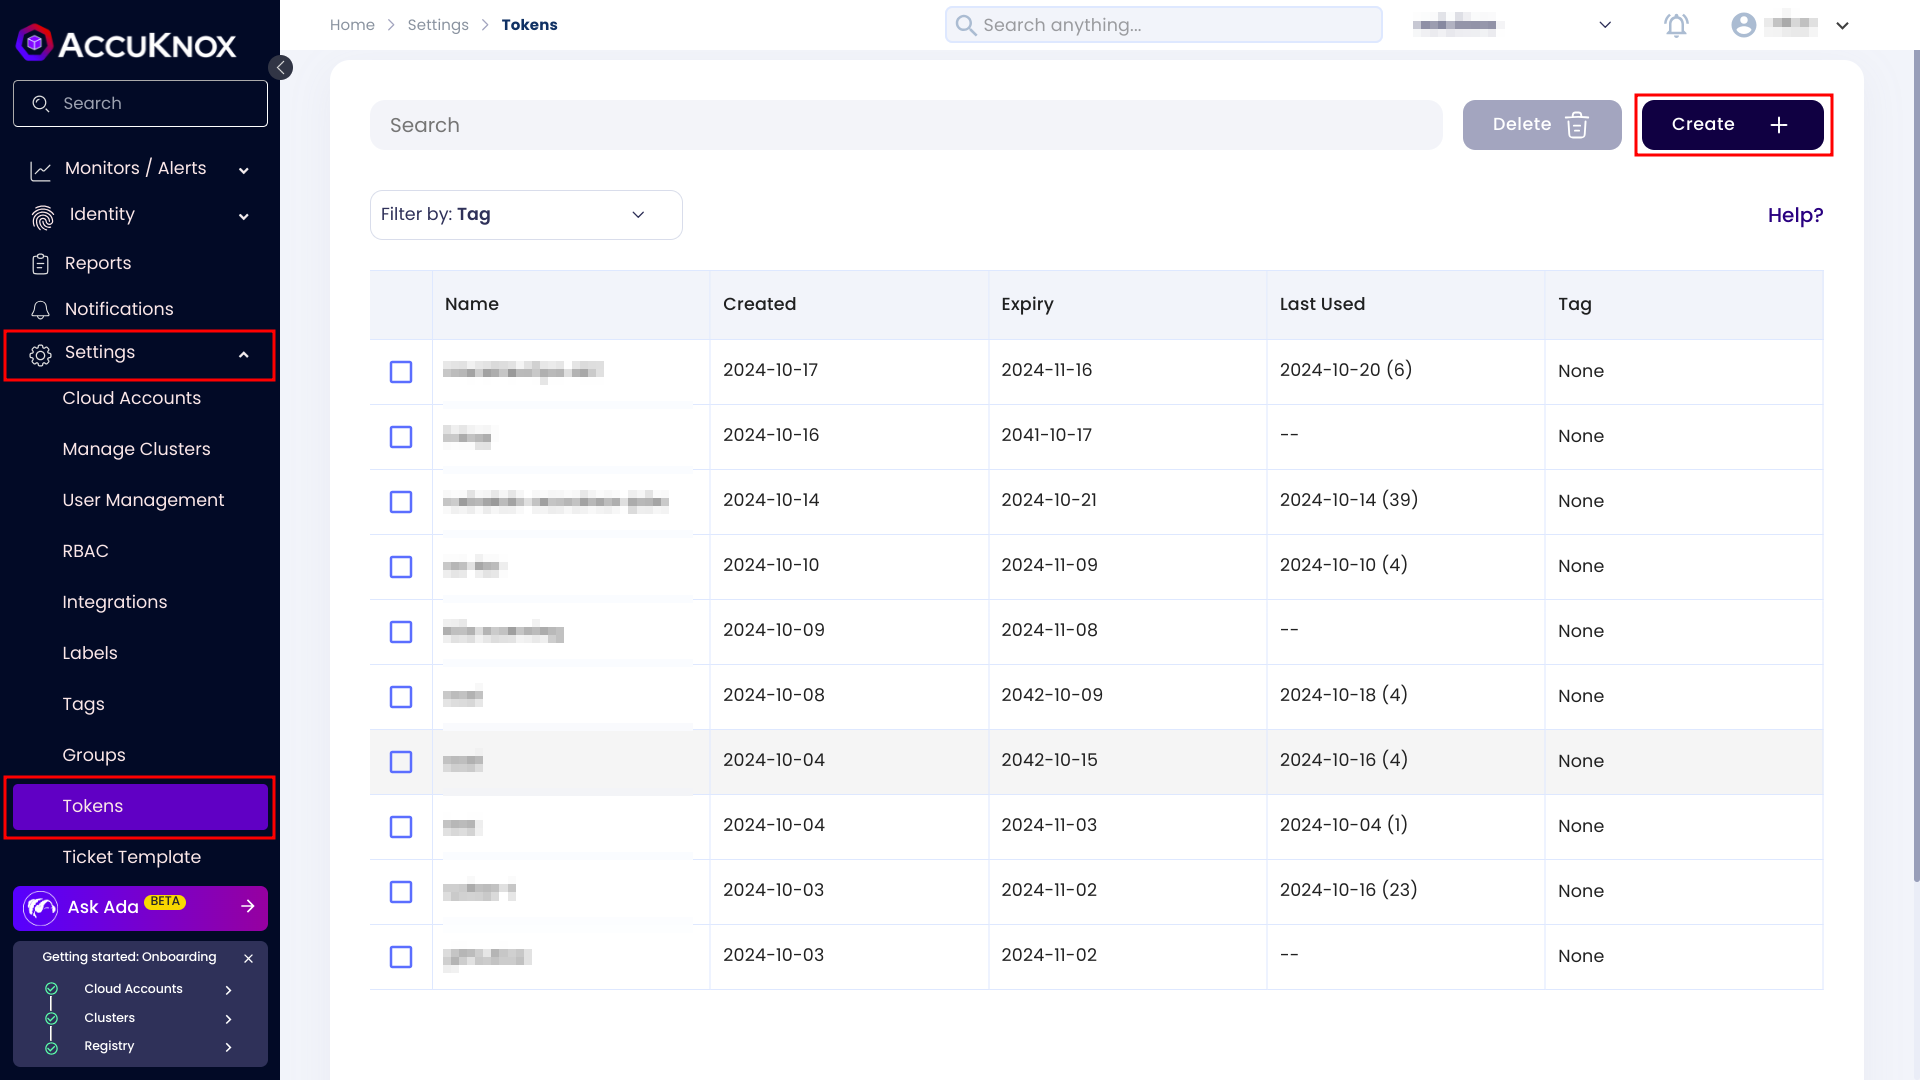
Task: Open the AccuKnox logo home page
Action: (x=125, y=43)
